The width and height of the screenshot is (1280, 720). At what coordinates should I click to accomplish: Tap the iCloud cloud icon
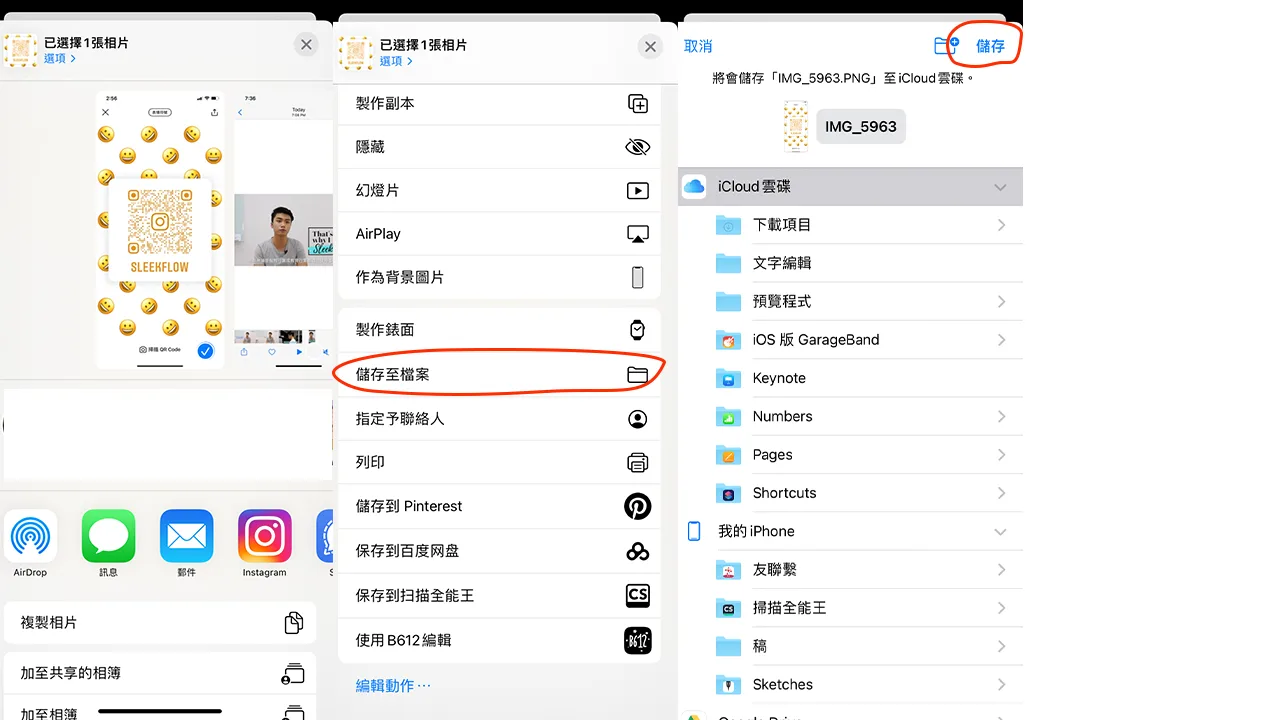[694, 187]
